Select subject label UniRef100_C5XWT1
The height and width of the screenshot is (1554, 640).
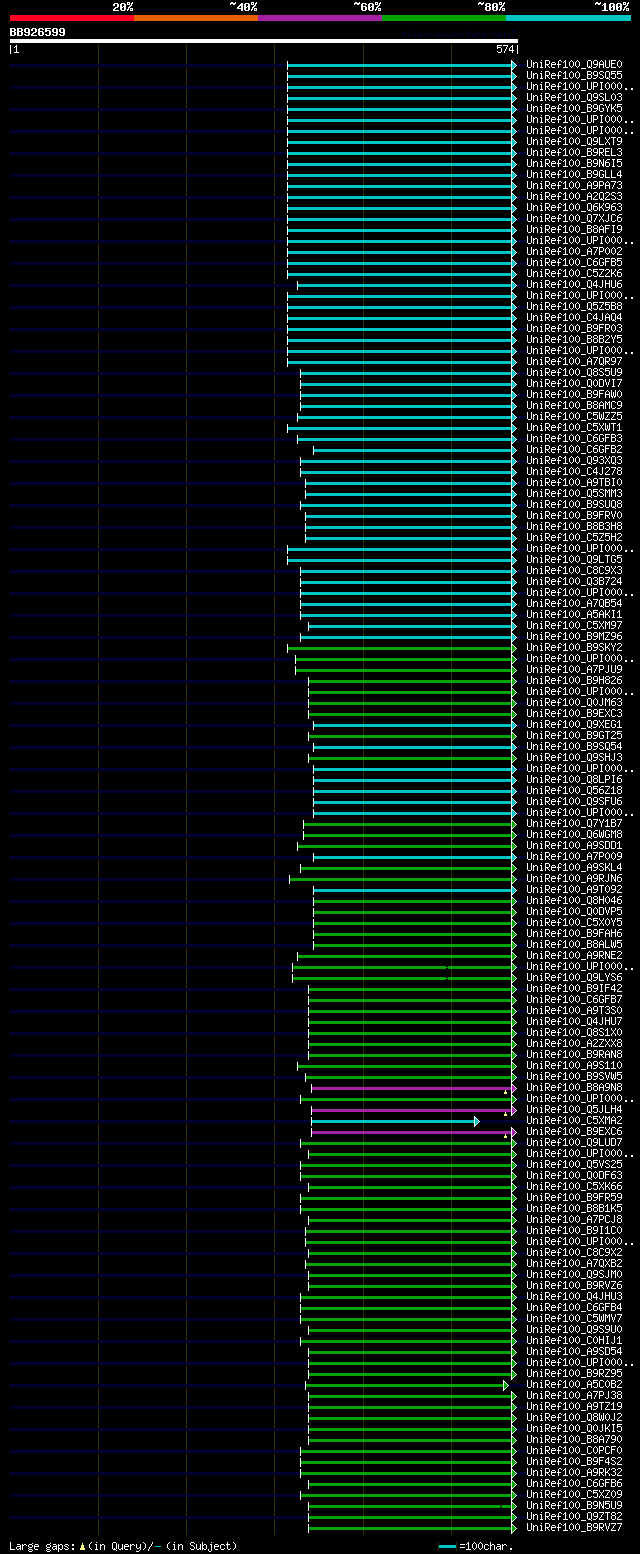574,428
